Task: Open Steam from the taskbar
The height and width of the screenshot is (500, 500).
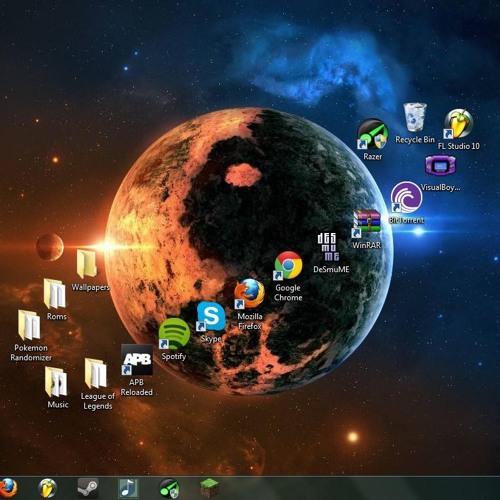Action: [x=88, y=488]
